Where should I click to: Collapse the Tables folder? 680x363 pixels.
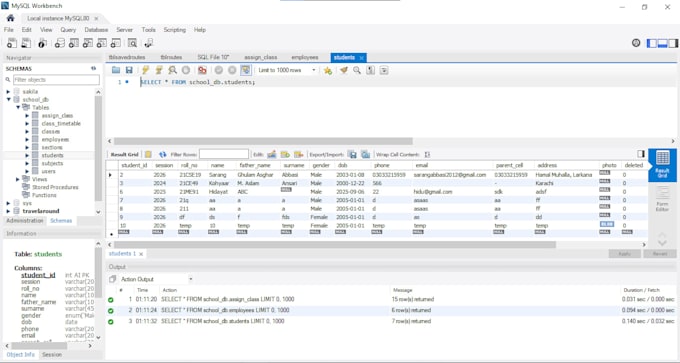(18, 107)
